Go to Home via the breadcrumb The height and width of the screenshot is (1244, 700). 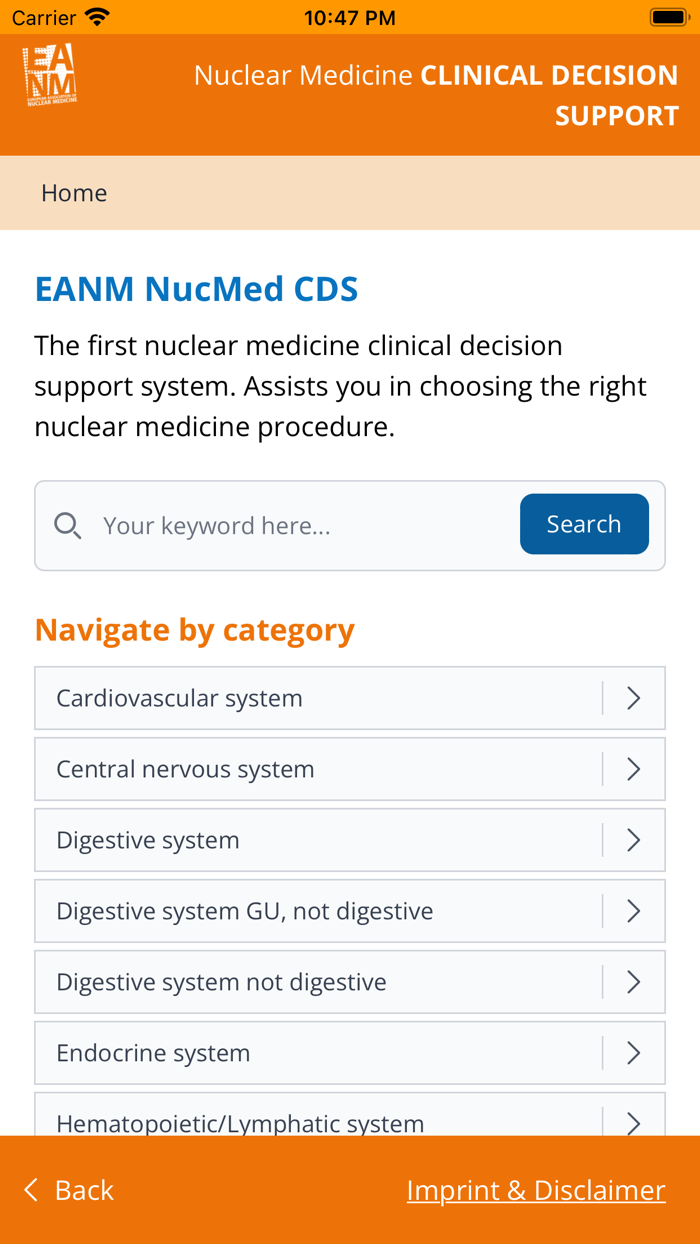74,192
